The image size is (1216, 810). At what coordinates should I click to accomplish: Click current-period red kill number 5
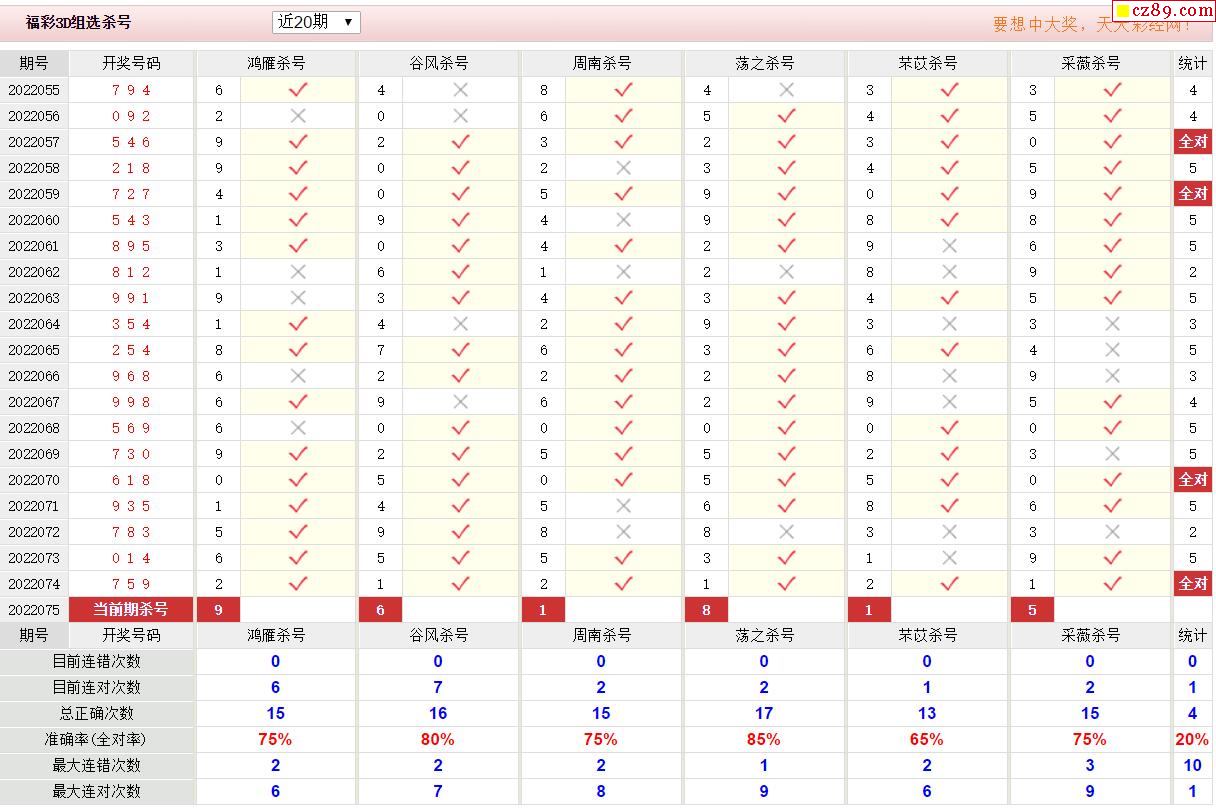(x=1033, y=610)
